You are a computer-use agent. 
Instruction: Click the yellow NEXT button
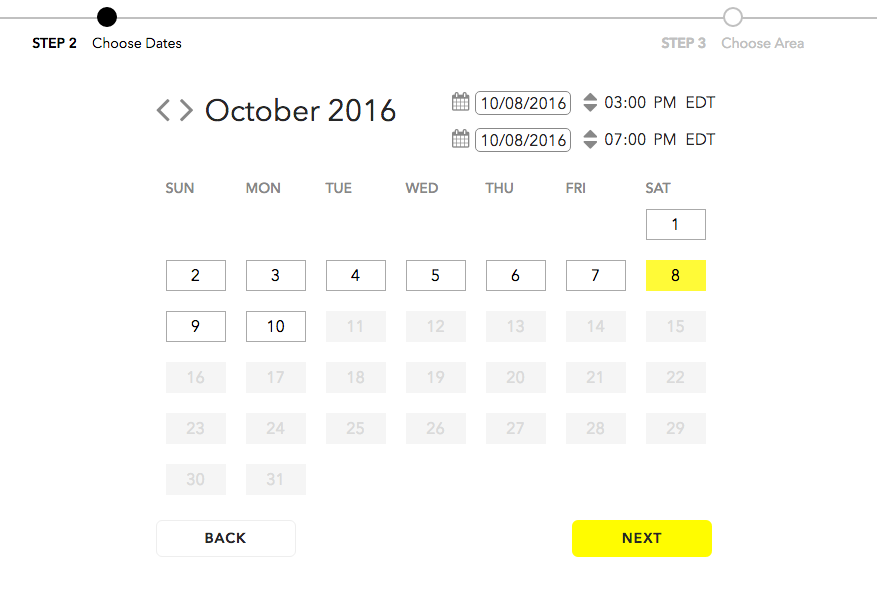click(x=642, y=538)
